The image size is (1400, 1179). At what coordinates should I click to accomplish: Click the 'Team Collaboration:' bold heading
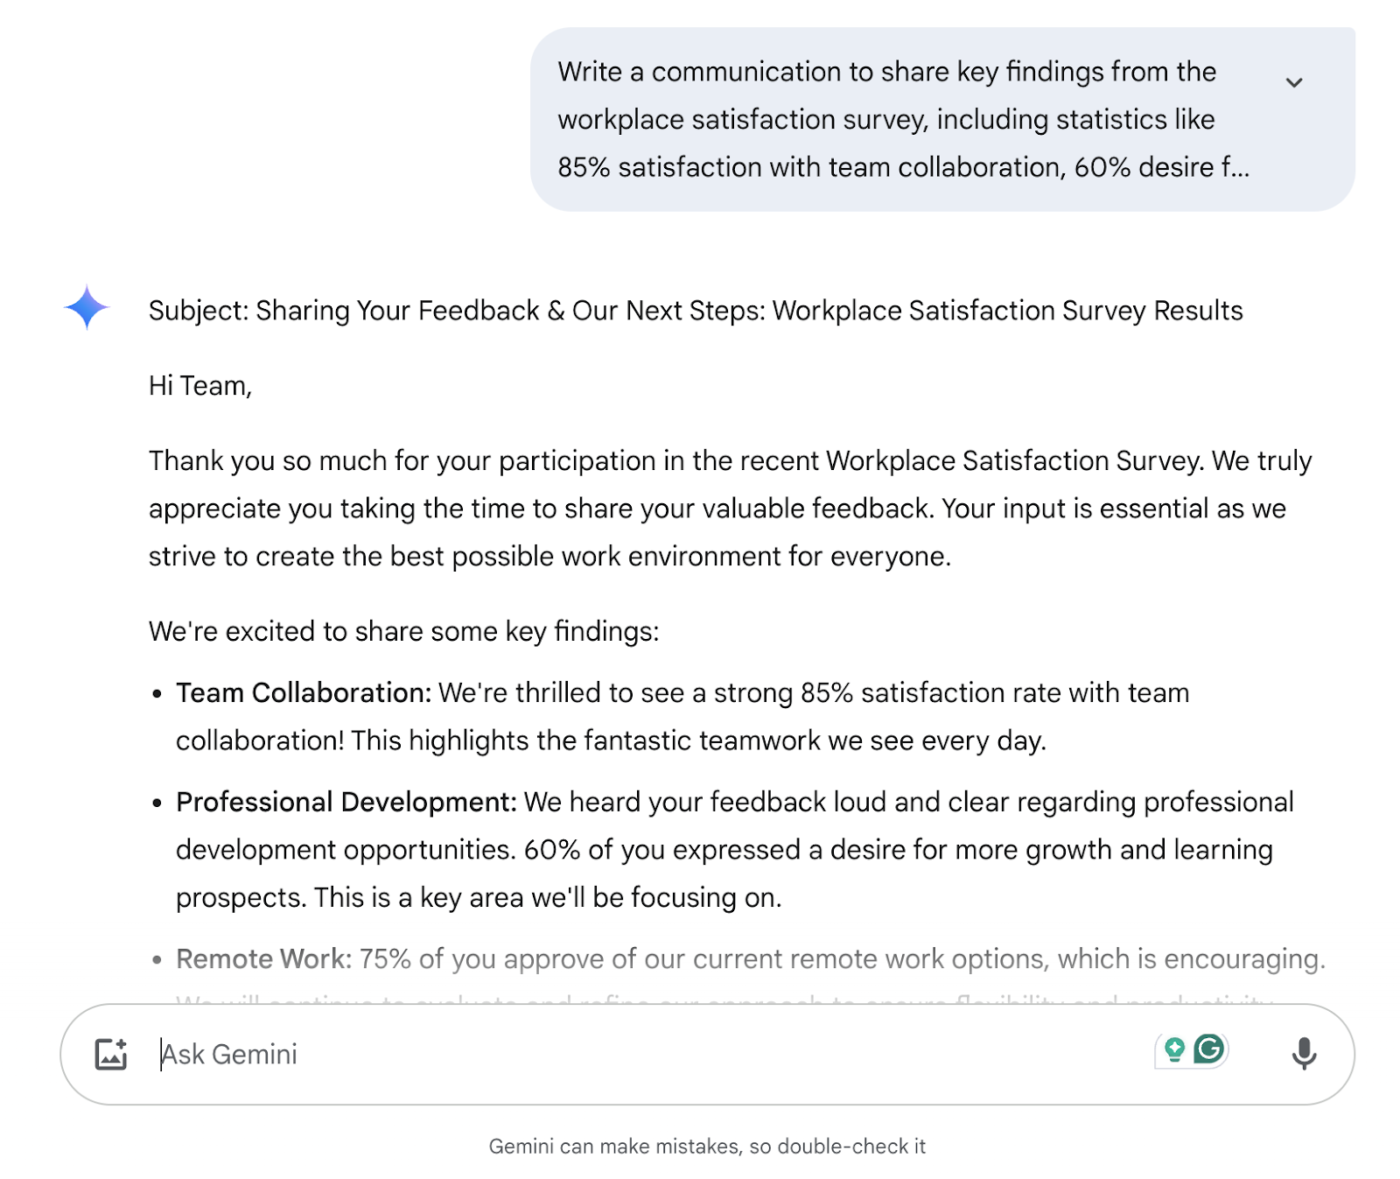tap(303, 693)
